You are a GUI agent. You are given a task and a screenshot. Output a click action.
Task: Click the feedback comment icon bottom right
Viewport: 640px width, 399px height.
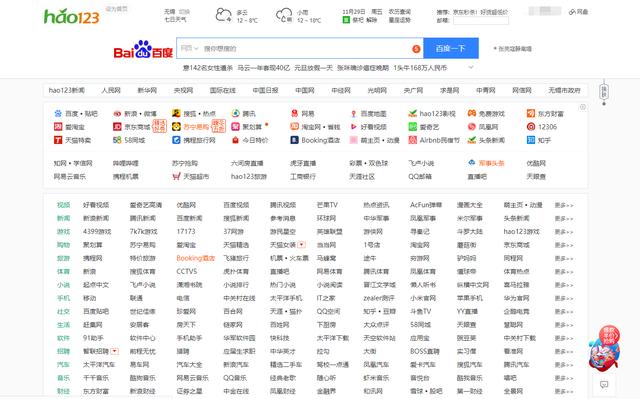604,384
